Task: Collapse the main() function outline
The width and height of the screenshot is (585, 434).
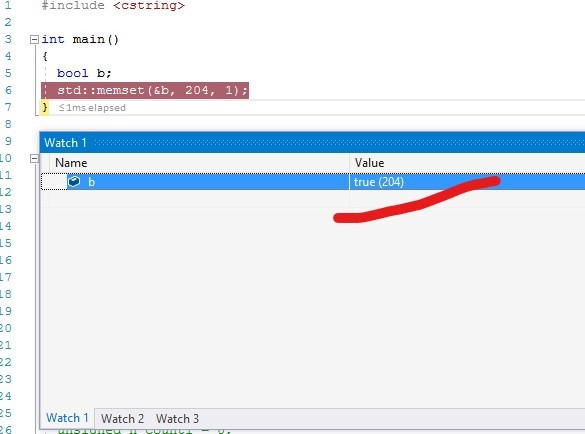Action: point(34,39)
